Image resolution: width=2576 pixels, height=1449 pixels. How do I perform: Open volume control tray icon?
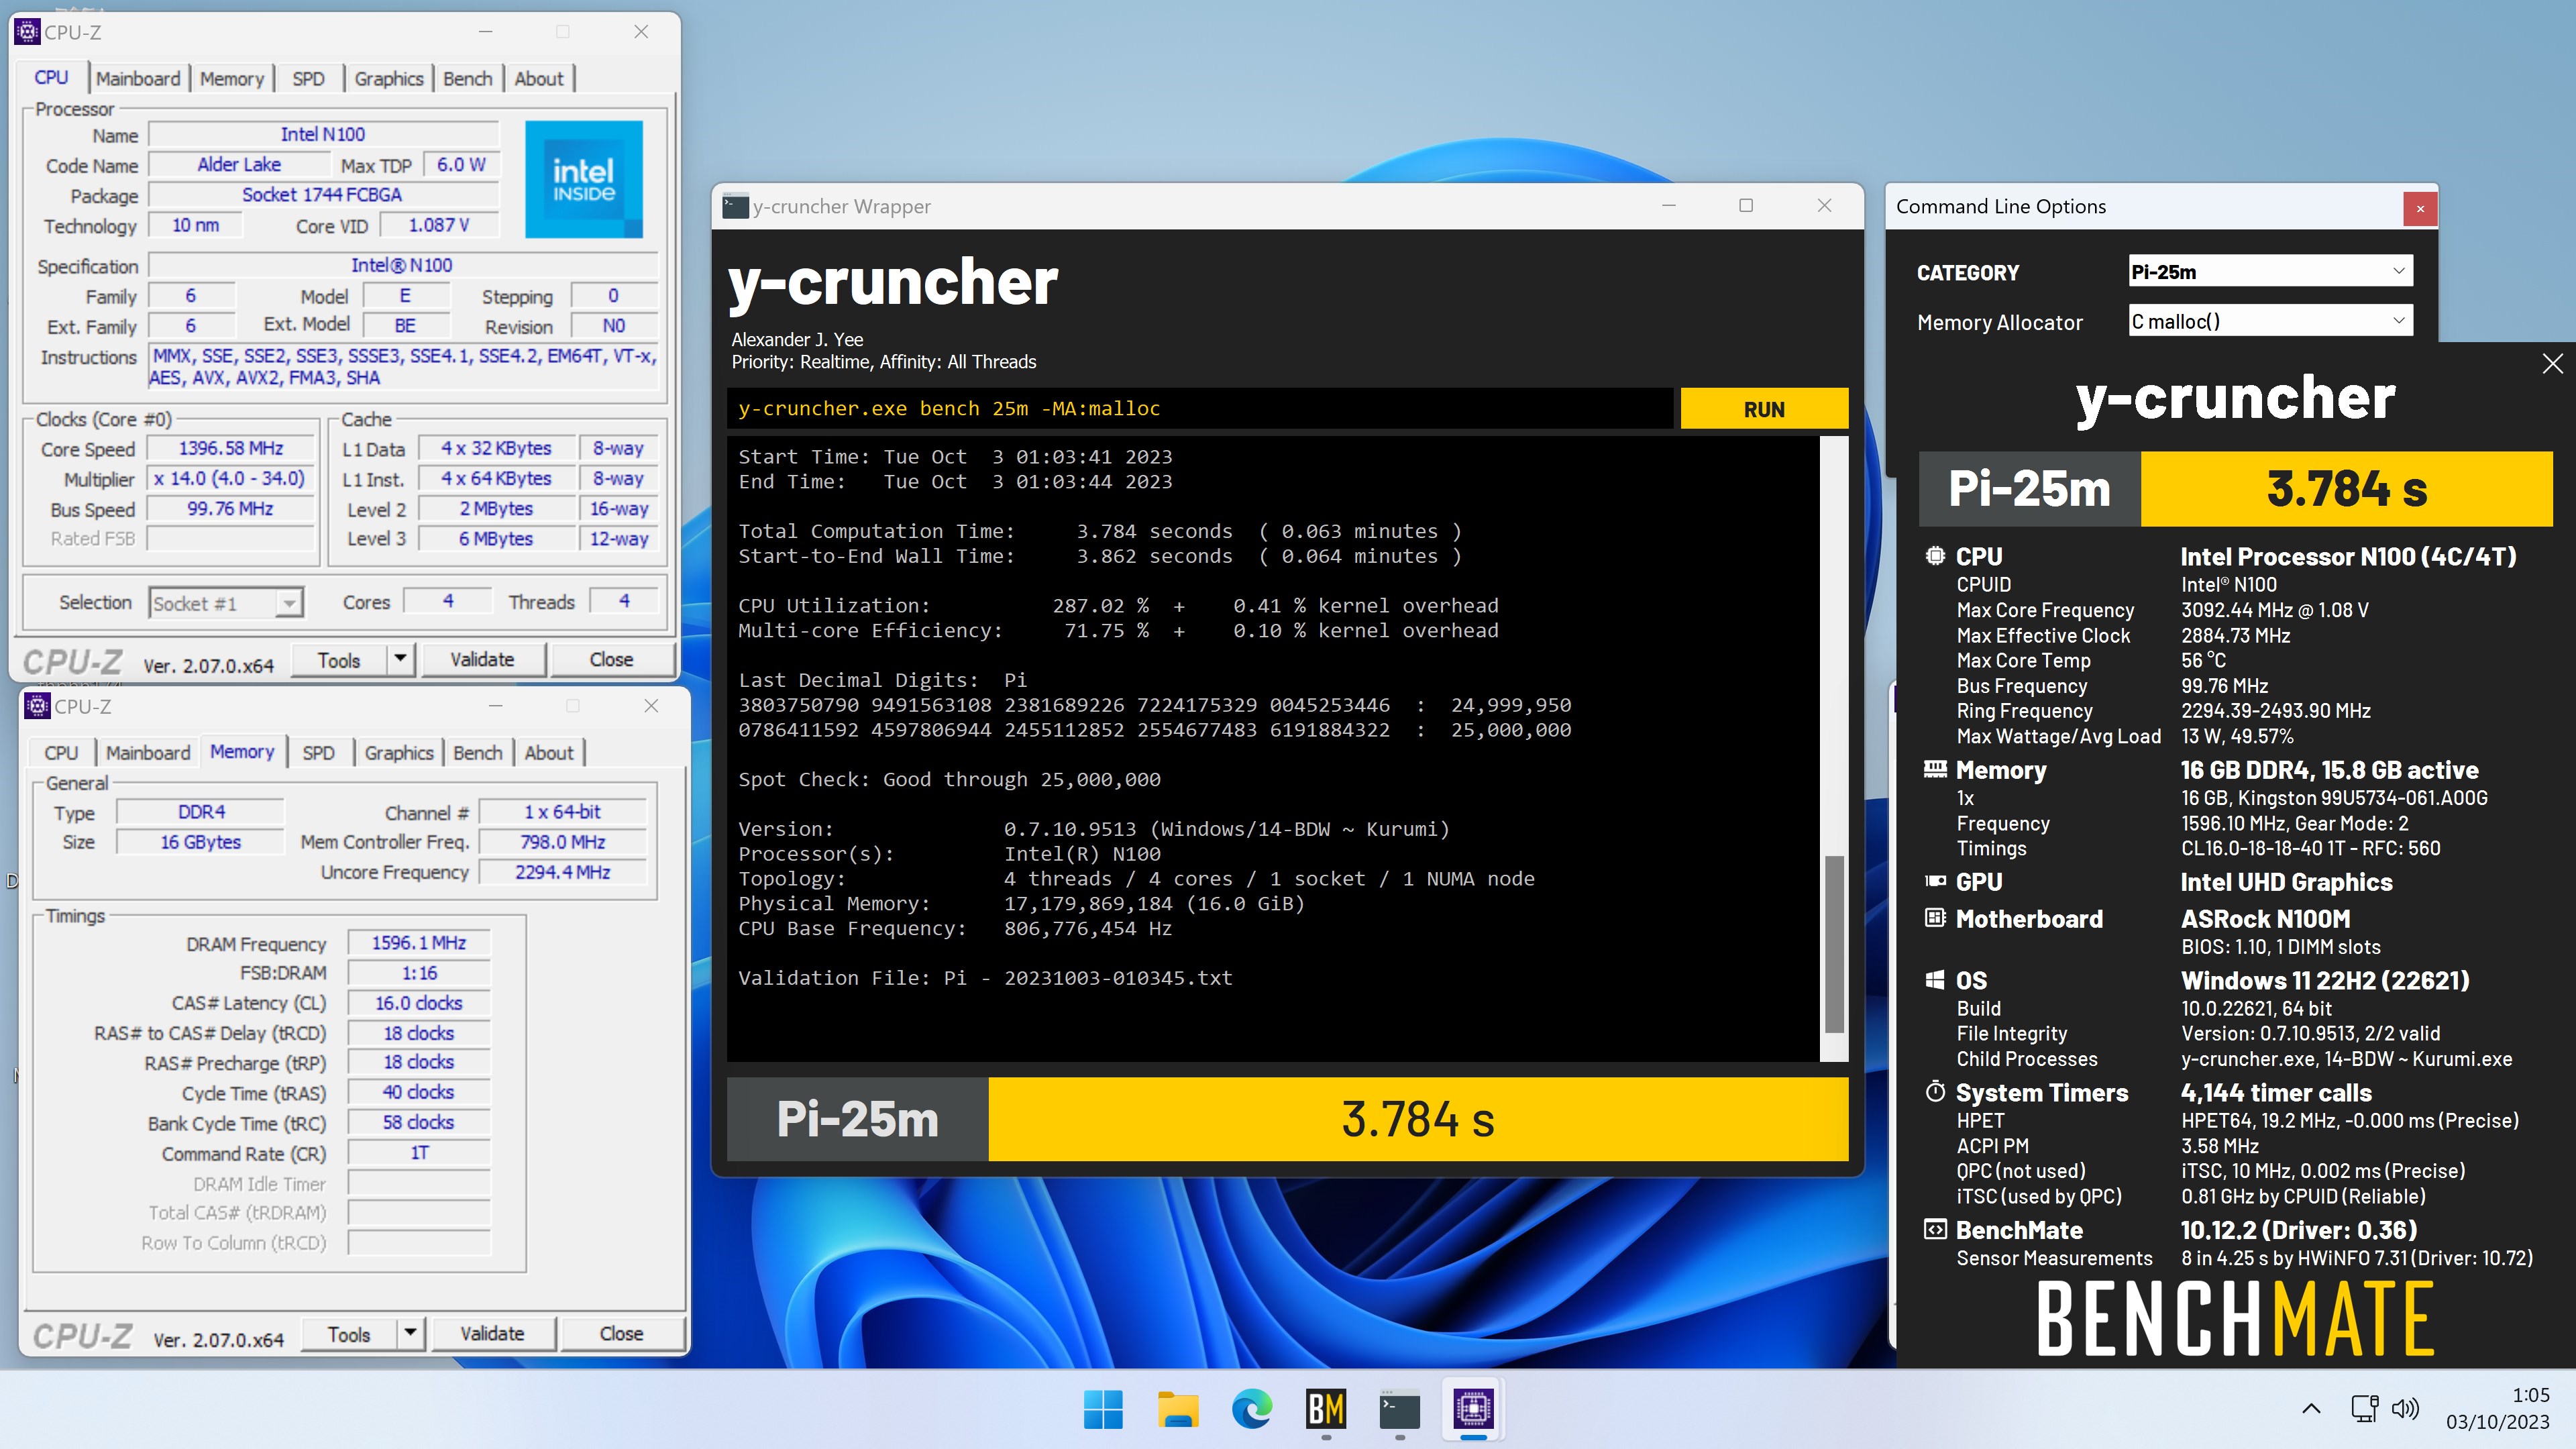[2405, 1409]
